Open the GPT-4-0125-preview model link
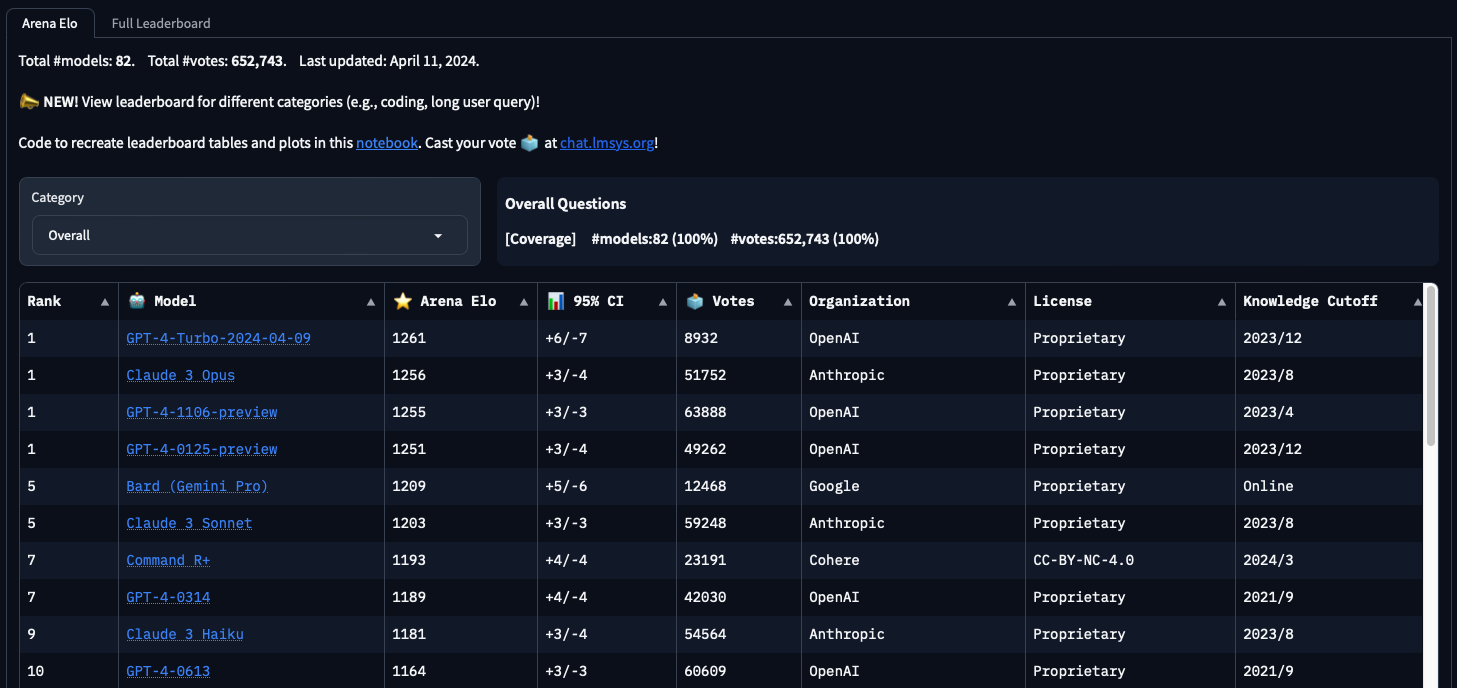The image size is (1457, 688). click(x=202, y=449)
